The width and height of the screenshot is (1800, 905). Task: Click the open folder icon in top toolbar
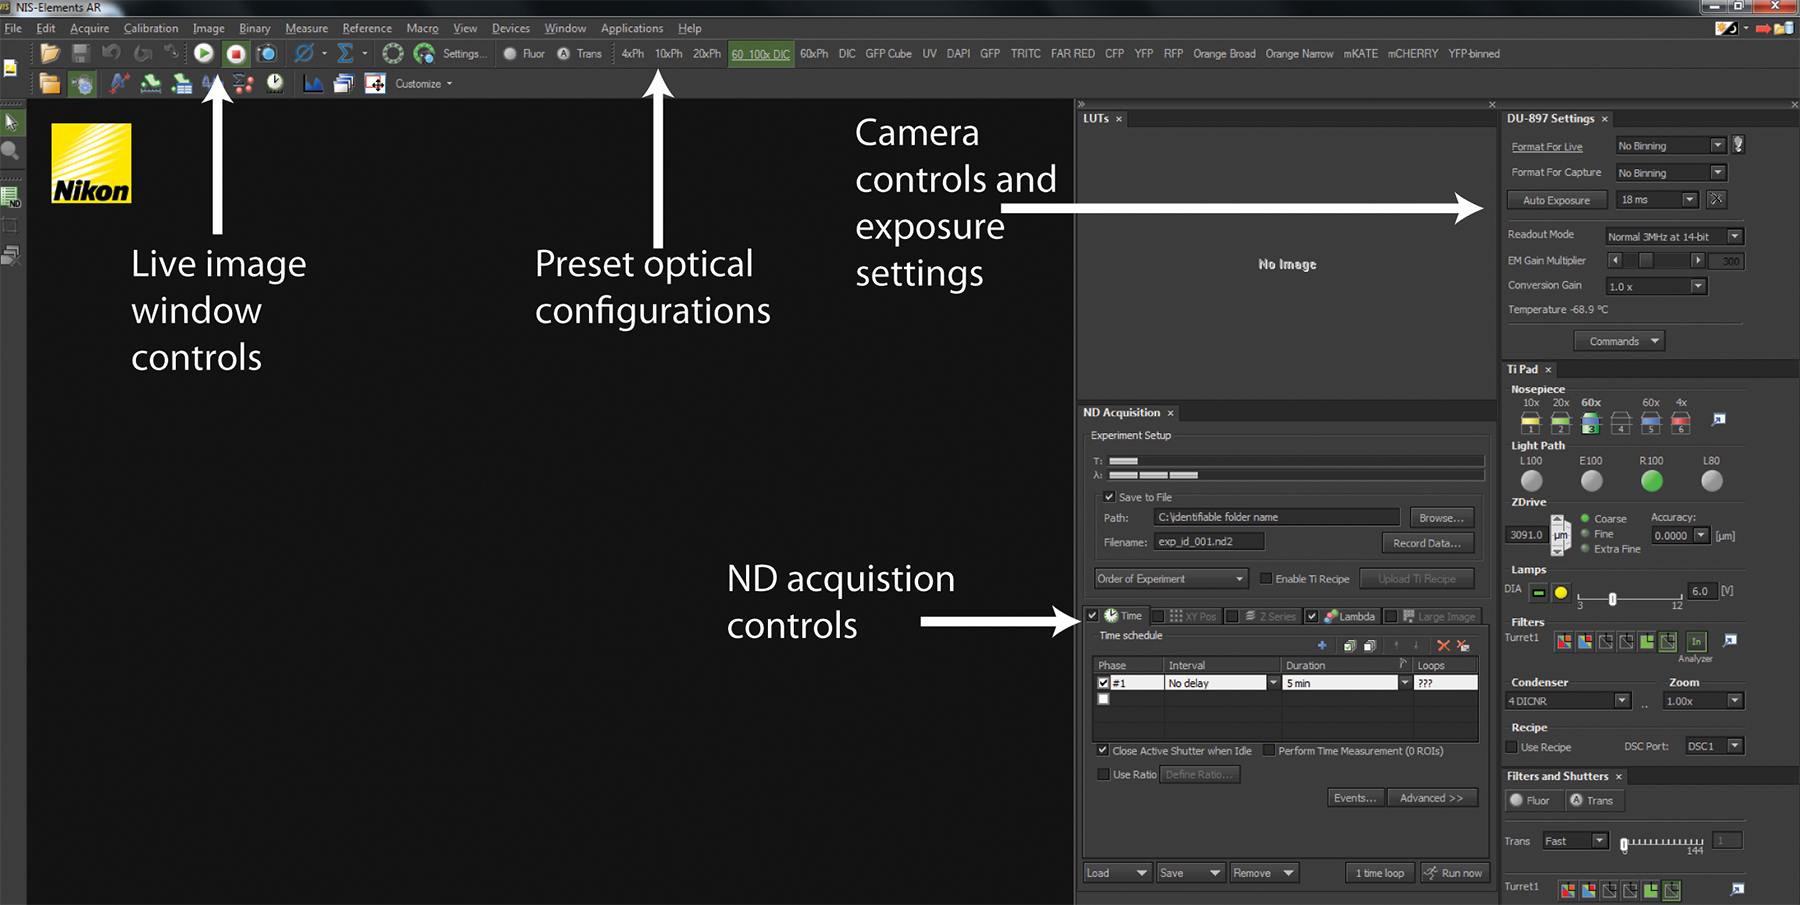(x=49, y=54)
